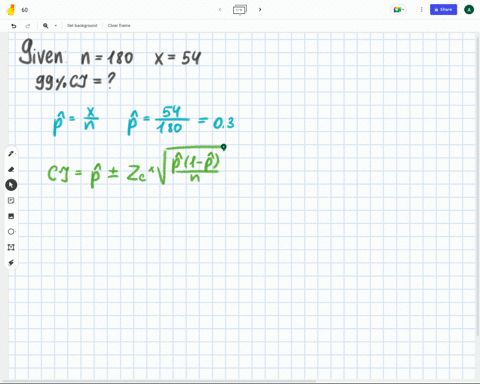Screen dimensions: 480x384
Task: Click the jam title "60"
Action: click(25, 10)
